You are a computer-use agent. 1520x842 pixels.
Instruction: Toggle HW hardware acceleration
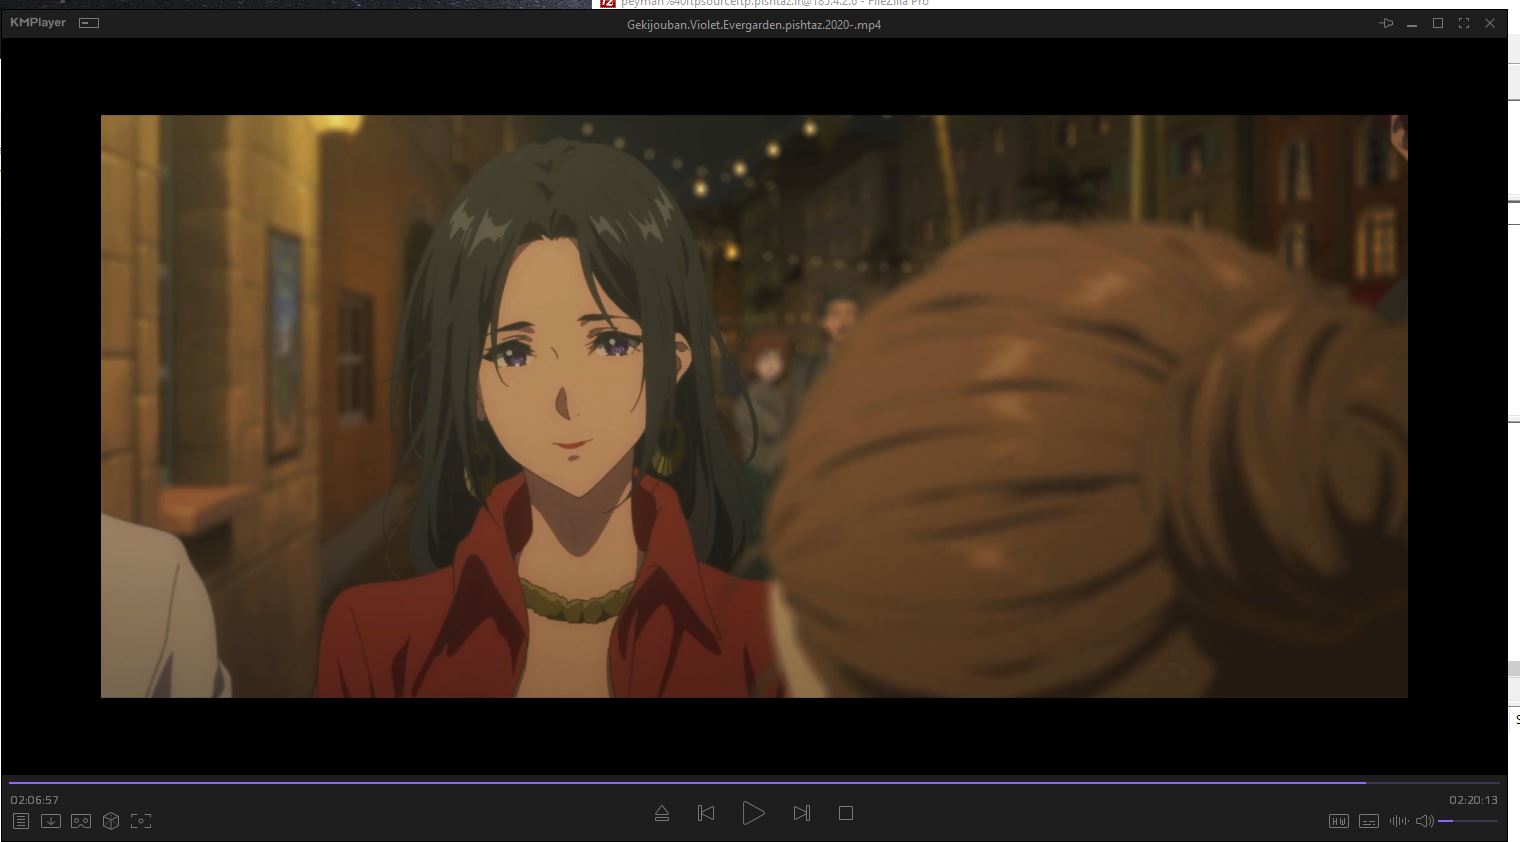tap(1338, 821)
